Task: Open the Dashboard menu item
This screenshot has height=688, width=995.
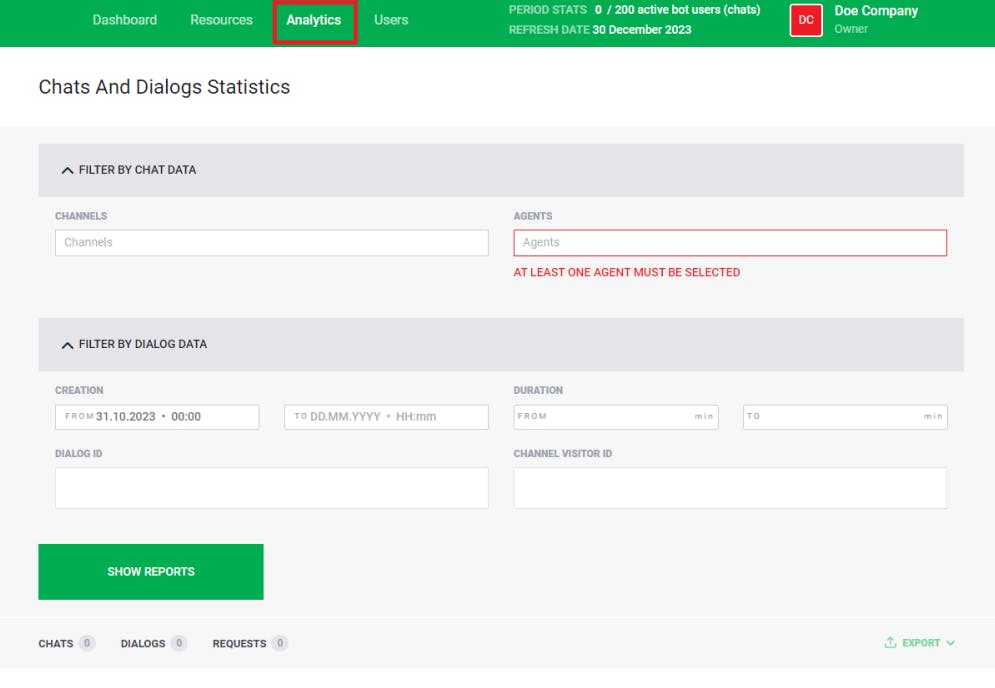Action: pyautogui.click(x=124, y=20)
